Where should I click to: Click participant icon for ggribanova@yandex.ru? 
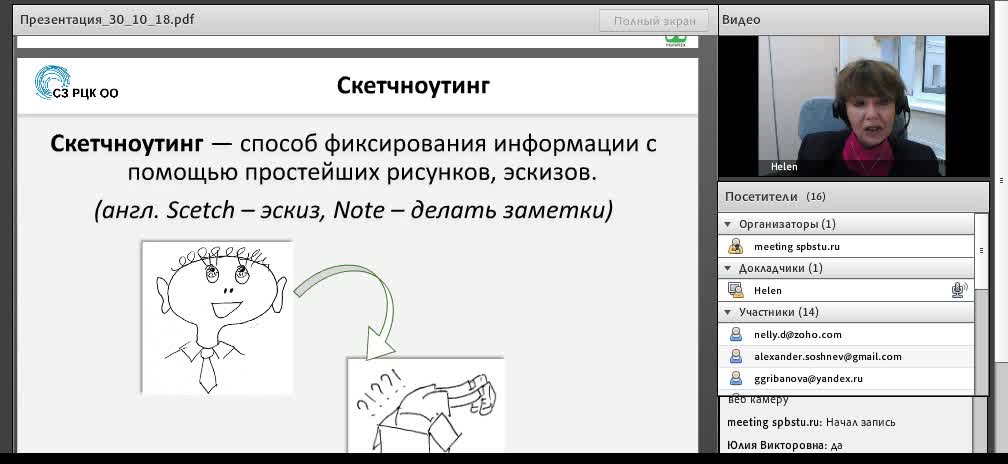[736, 379]
